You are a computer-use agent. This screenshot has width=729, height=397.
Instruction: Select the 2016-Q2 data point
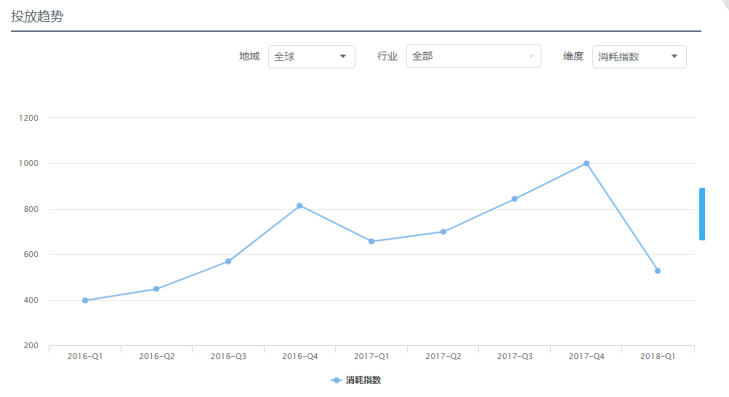click(x=156, y=289)
